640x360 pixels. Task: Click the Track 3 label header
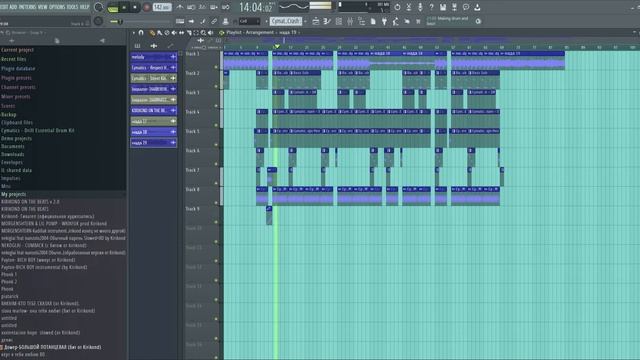(x=193, y=93)
